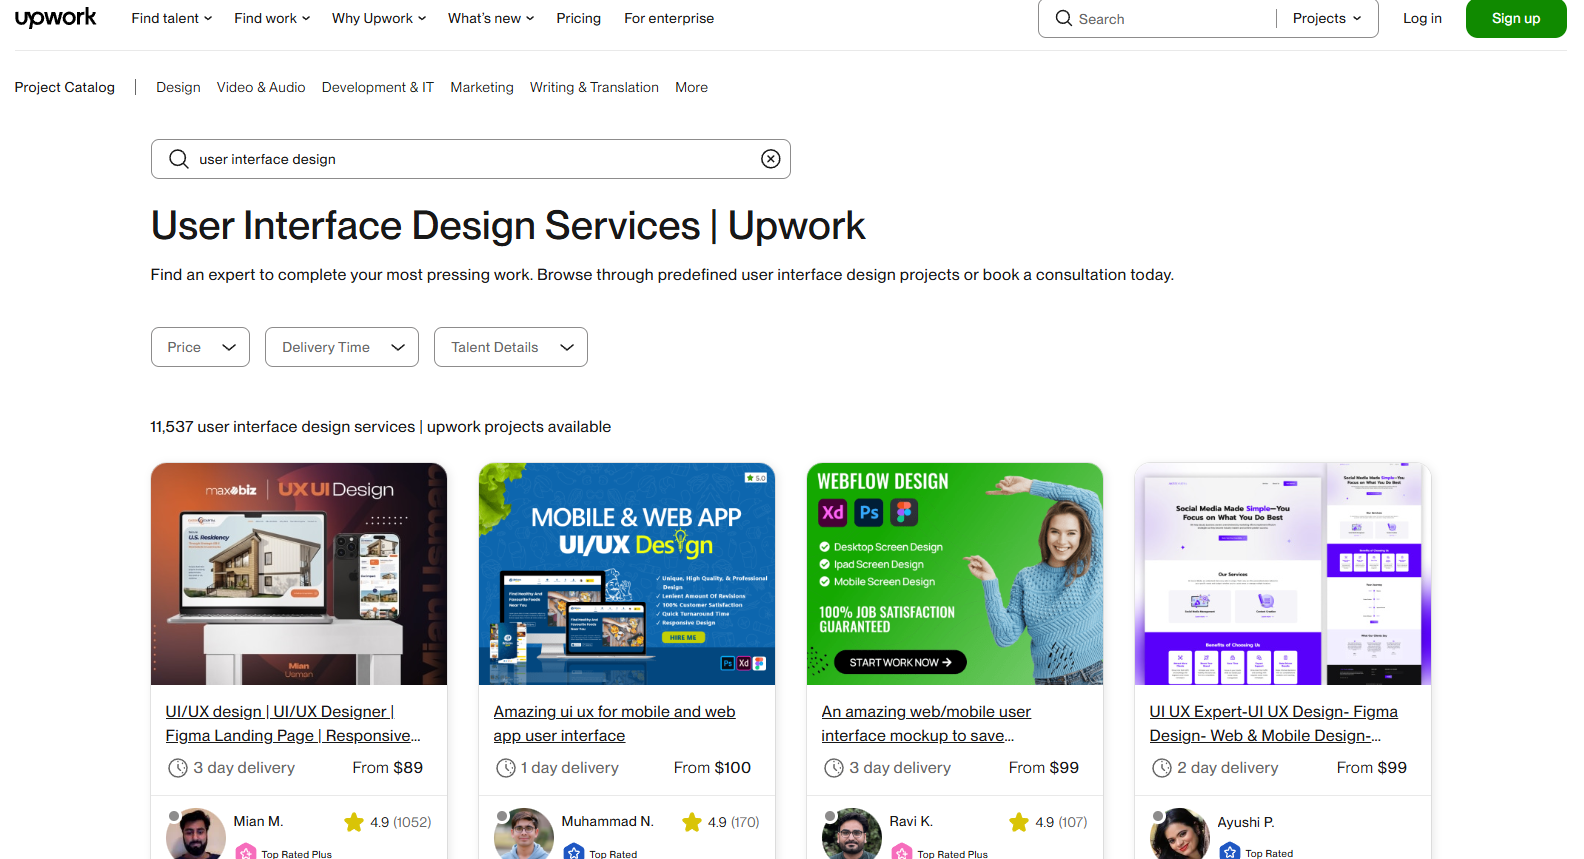Expand the Find talent menu
Image resolution: width=1584 pixels, height=859 pixels.
click(x=172, y=18)
